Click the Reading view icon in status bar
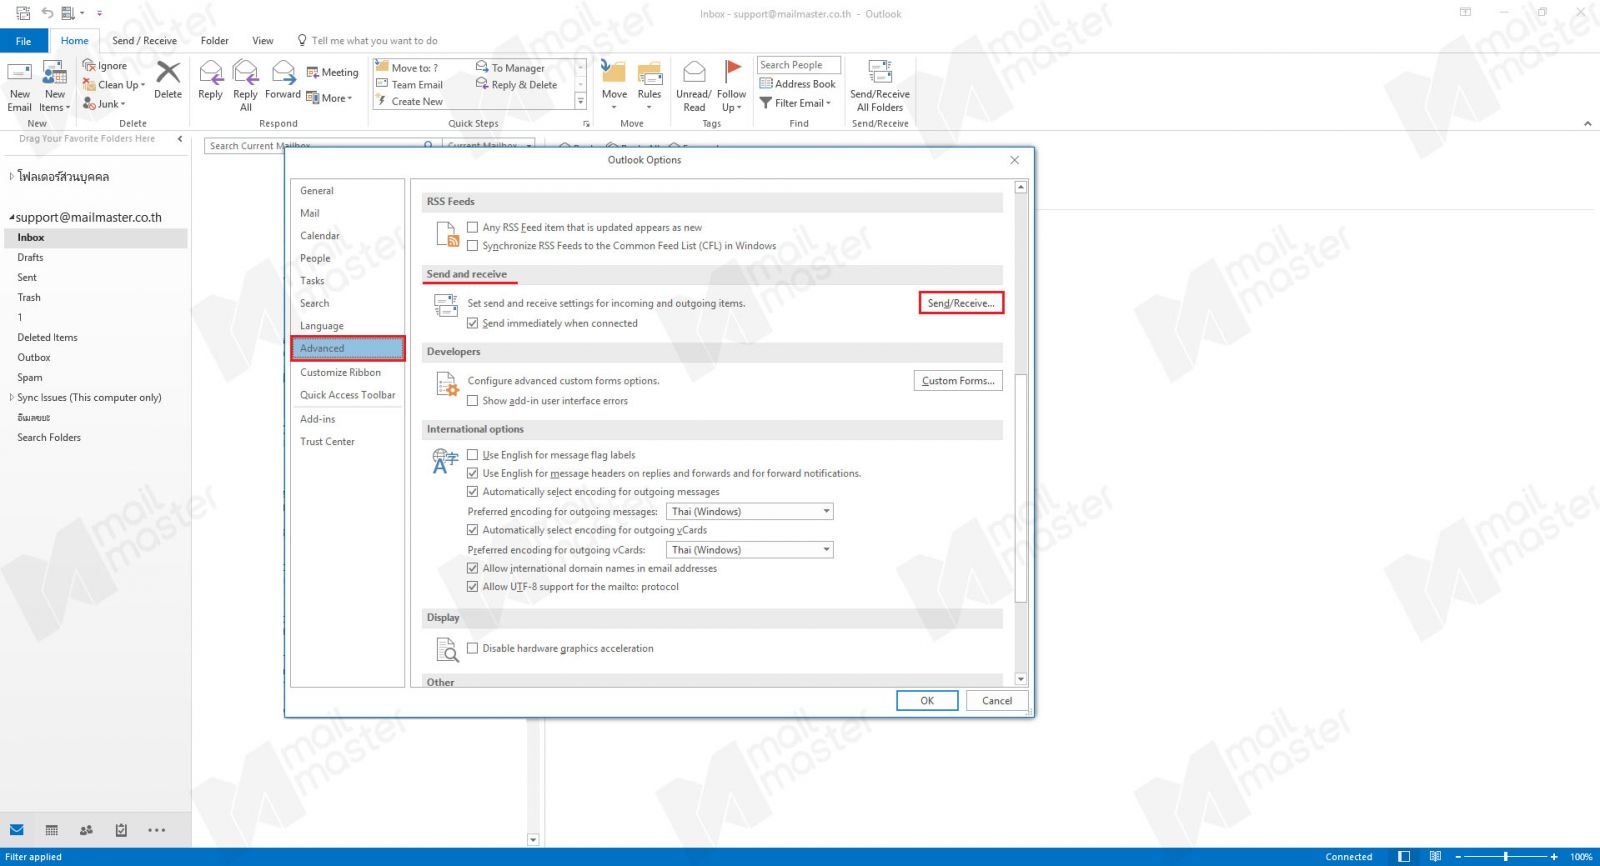1600x866 pixels. [1435, 856]
